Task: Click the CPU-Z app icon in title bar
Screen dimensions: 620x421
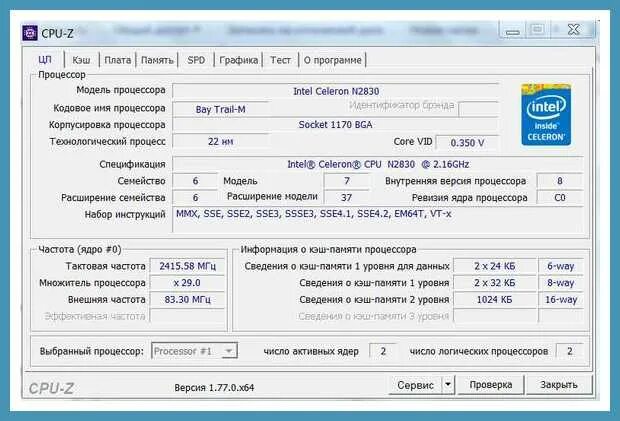Action: pos(30,34)
